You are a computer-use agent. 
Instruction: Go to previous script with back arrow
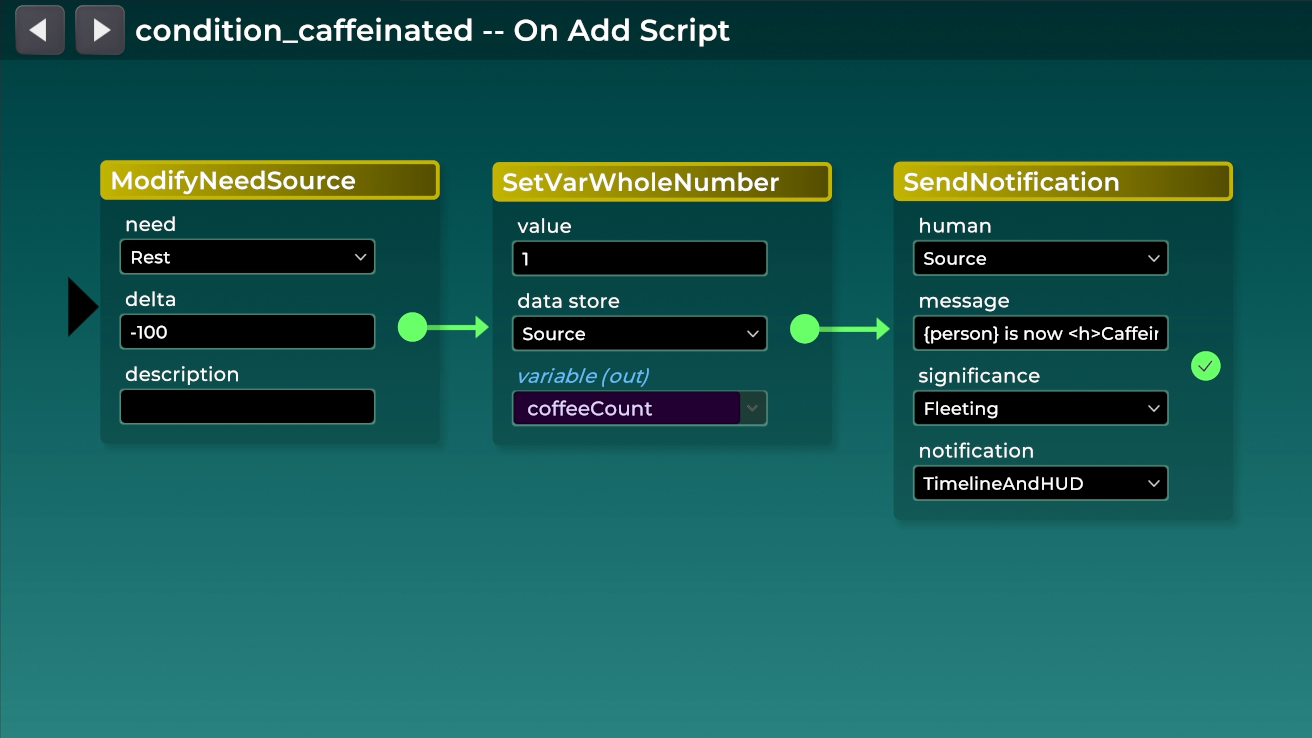(40, 30)
